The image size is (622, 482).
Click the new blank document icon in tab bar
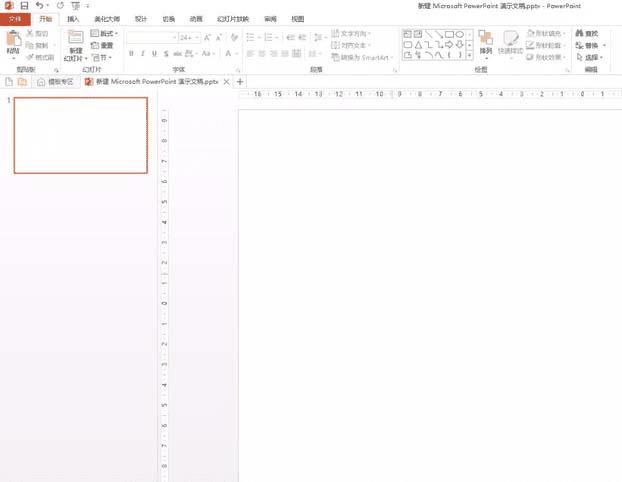9,82
